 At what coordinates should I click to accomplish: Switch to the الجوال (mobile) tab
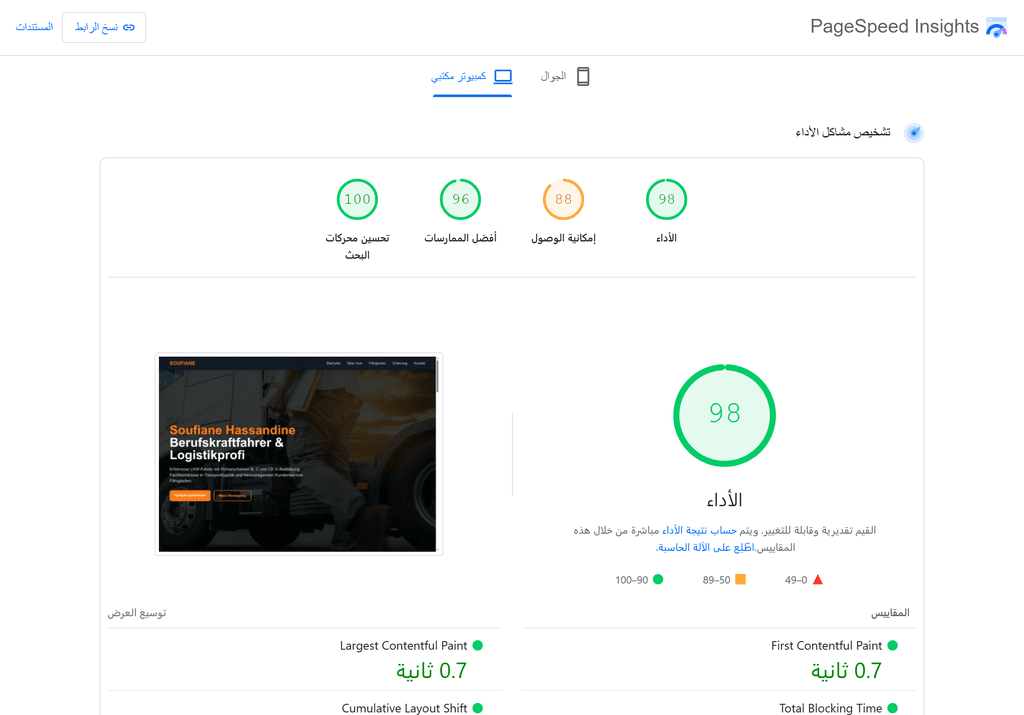click(x=565, y=76)
